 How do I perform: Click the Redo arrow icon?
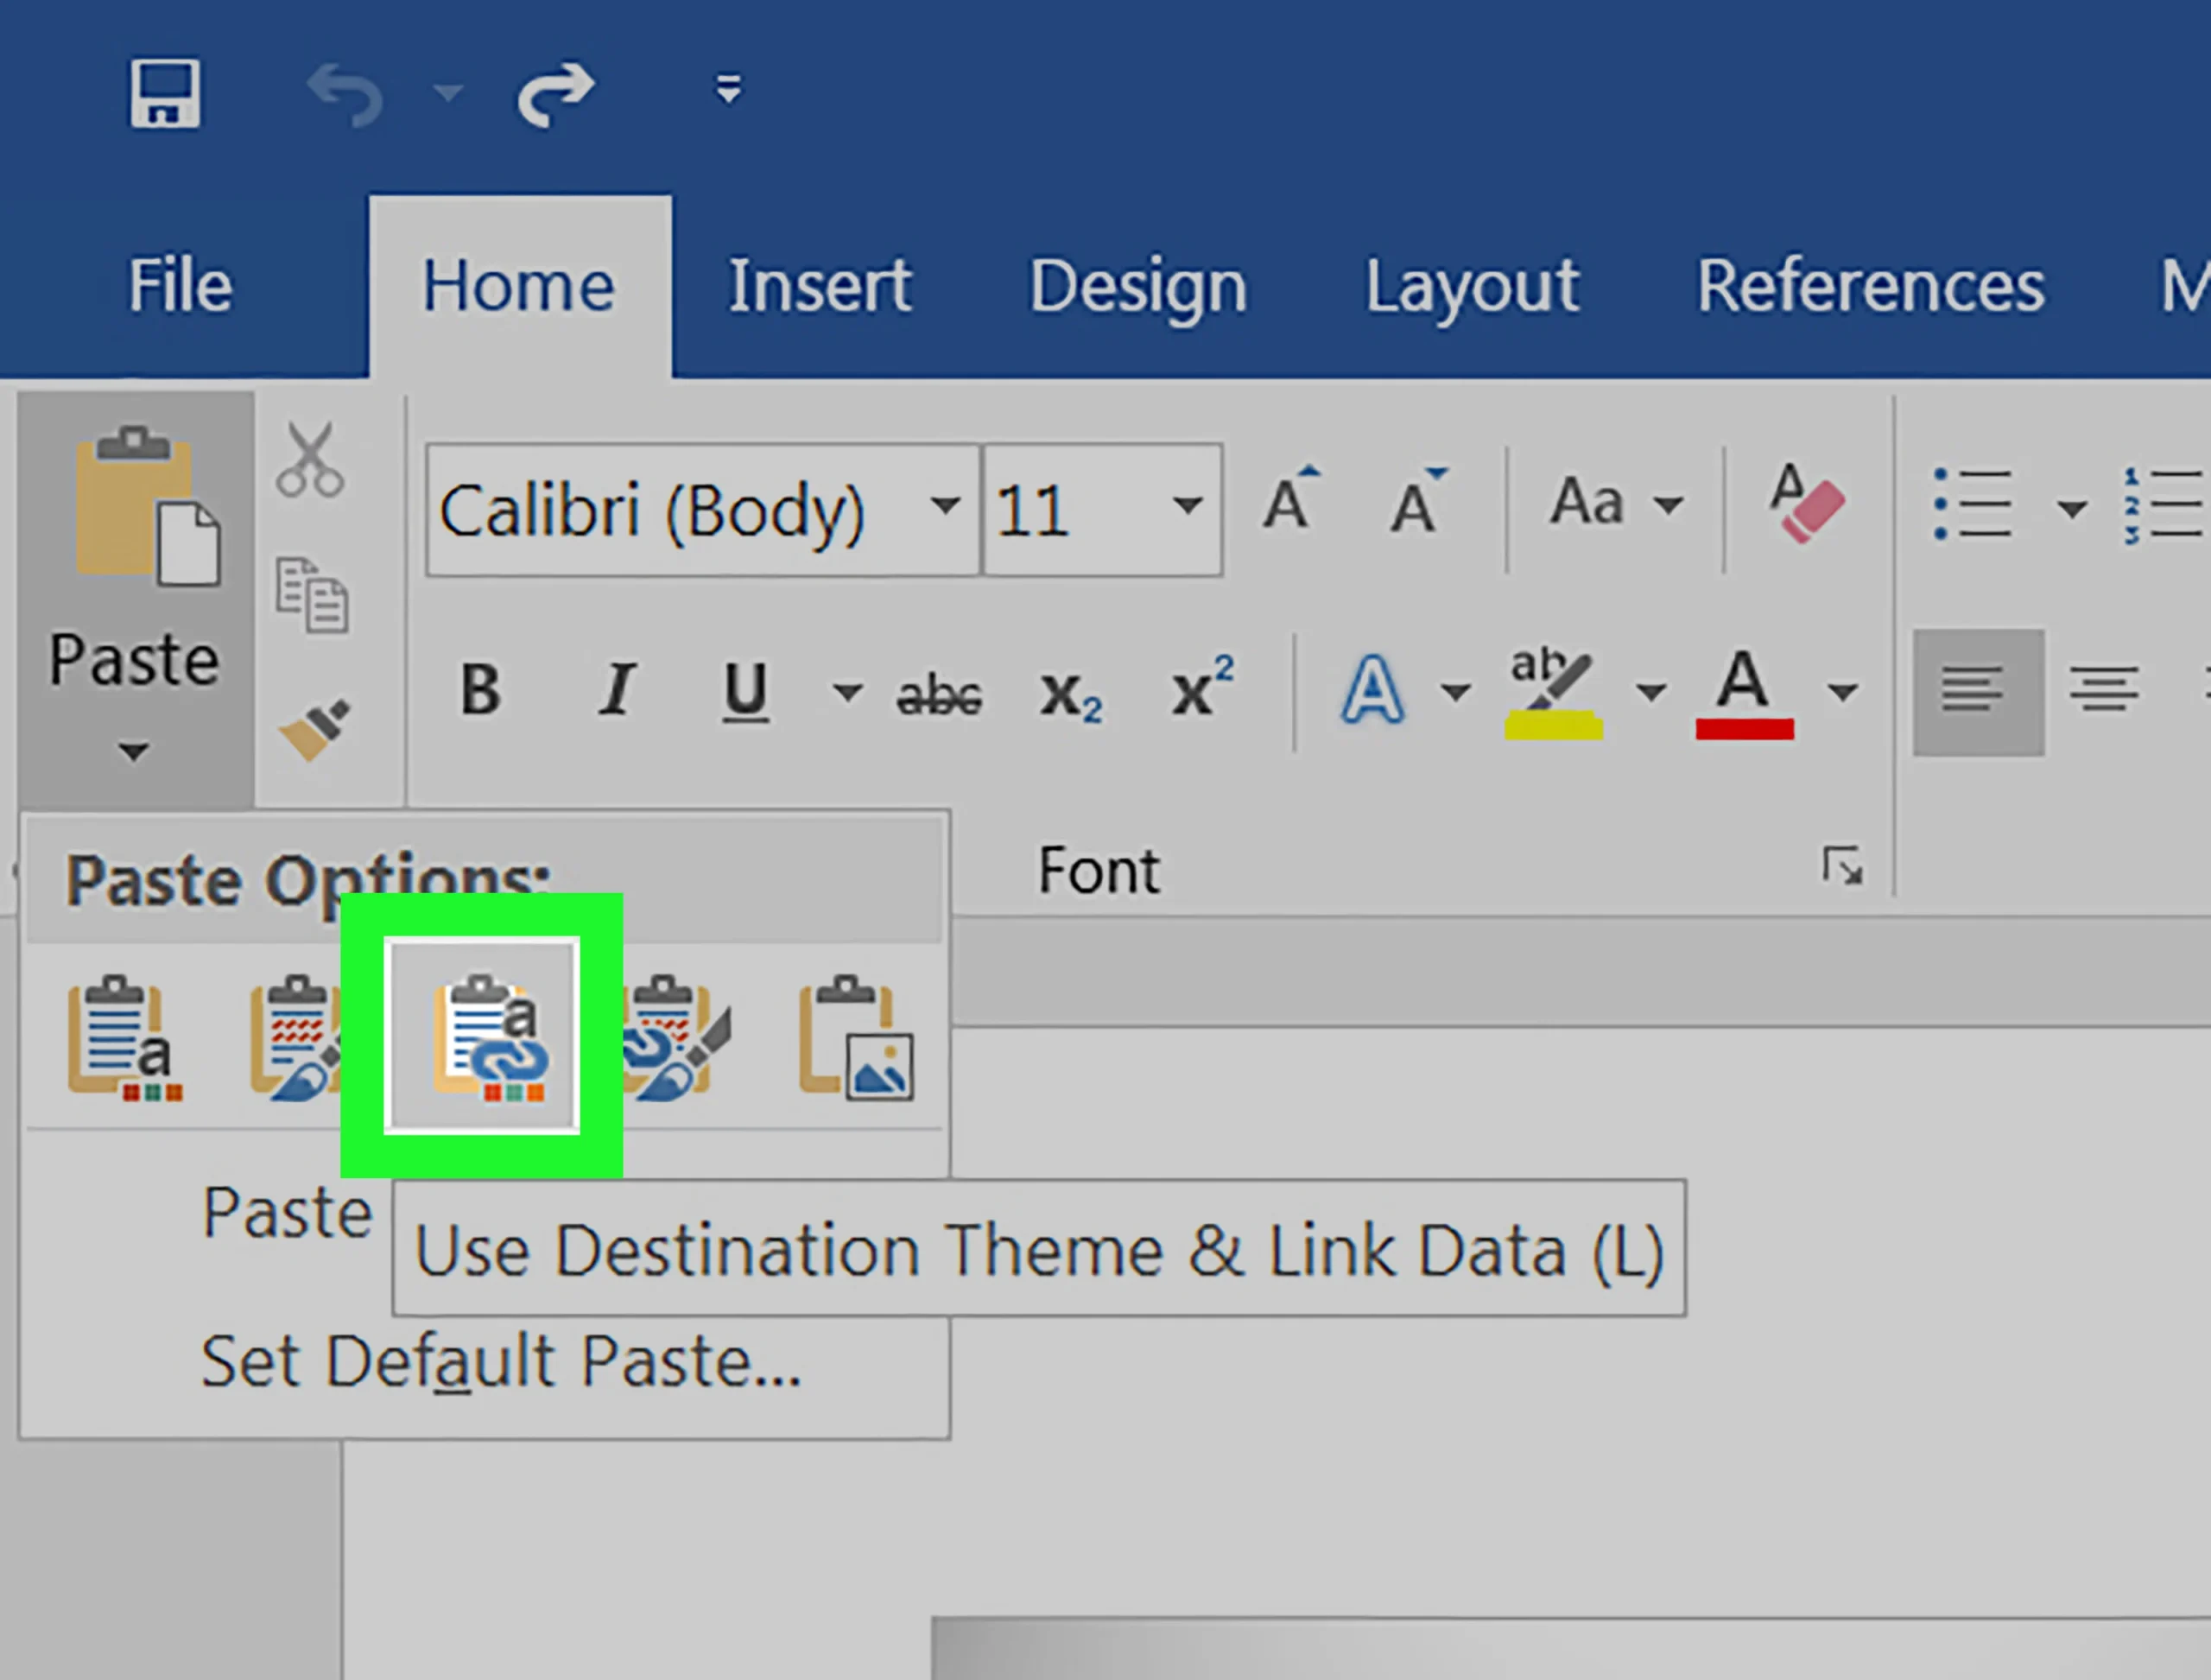556,95
